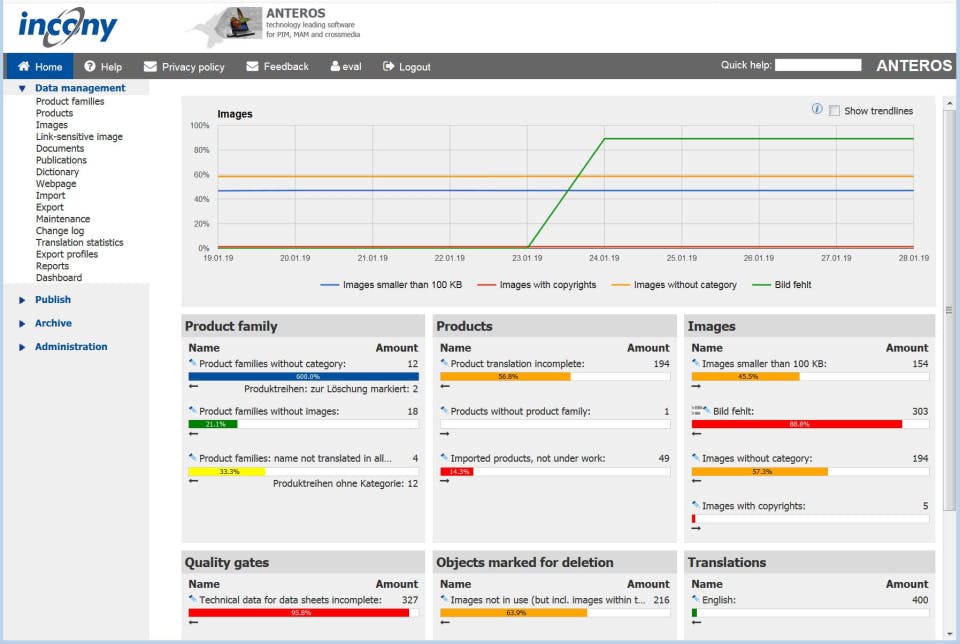960x644 pixels.
Task: Toggle Bild fehlt series in chart legend
Action: (x=782, y=285)
